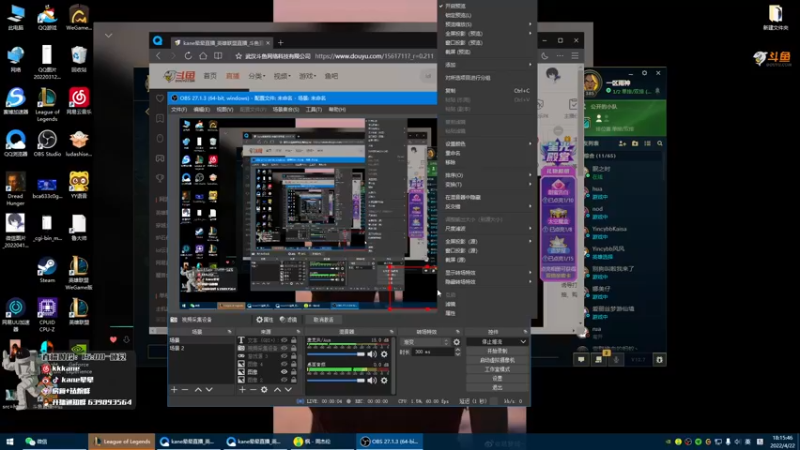Remove the selected scene with the minus icon
800x450 pixels.
coord(185,390)
